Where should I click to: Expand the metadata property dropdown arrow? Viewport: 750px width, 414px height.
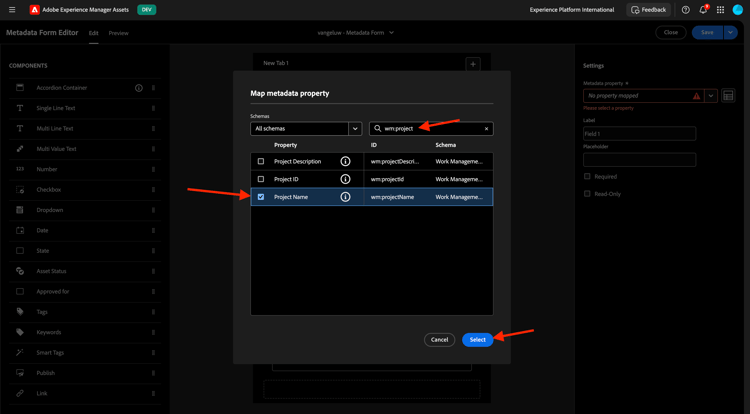[711, 96]
